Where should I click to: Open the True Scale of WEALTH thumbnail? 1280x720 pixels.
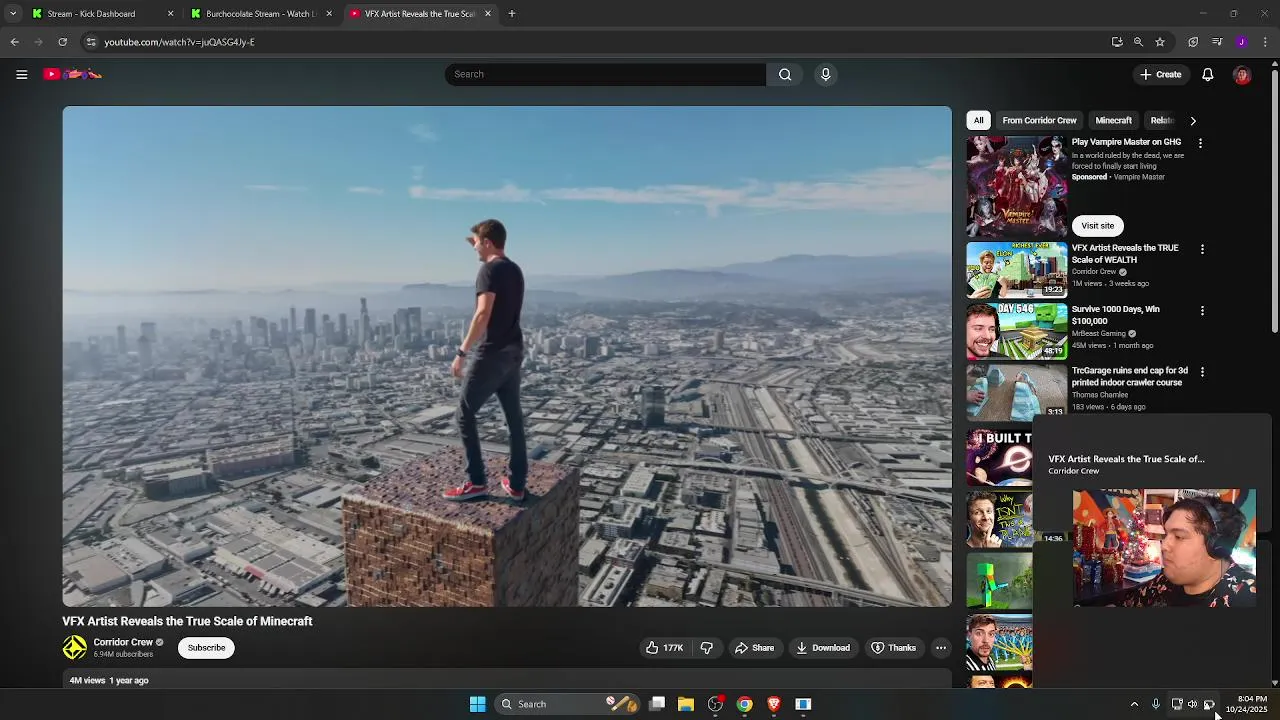(1017, 270)
